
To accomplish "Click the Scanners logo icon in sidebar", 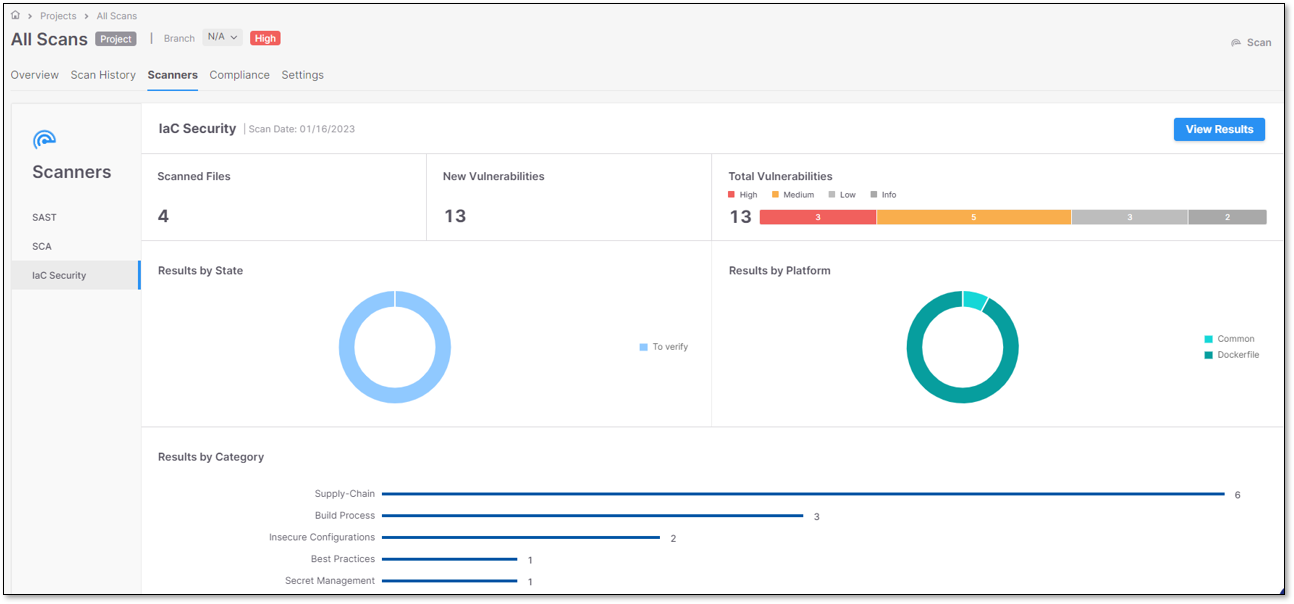I will (44, 139).
